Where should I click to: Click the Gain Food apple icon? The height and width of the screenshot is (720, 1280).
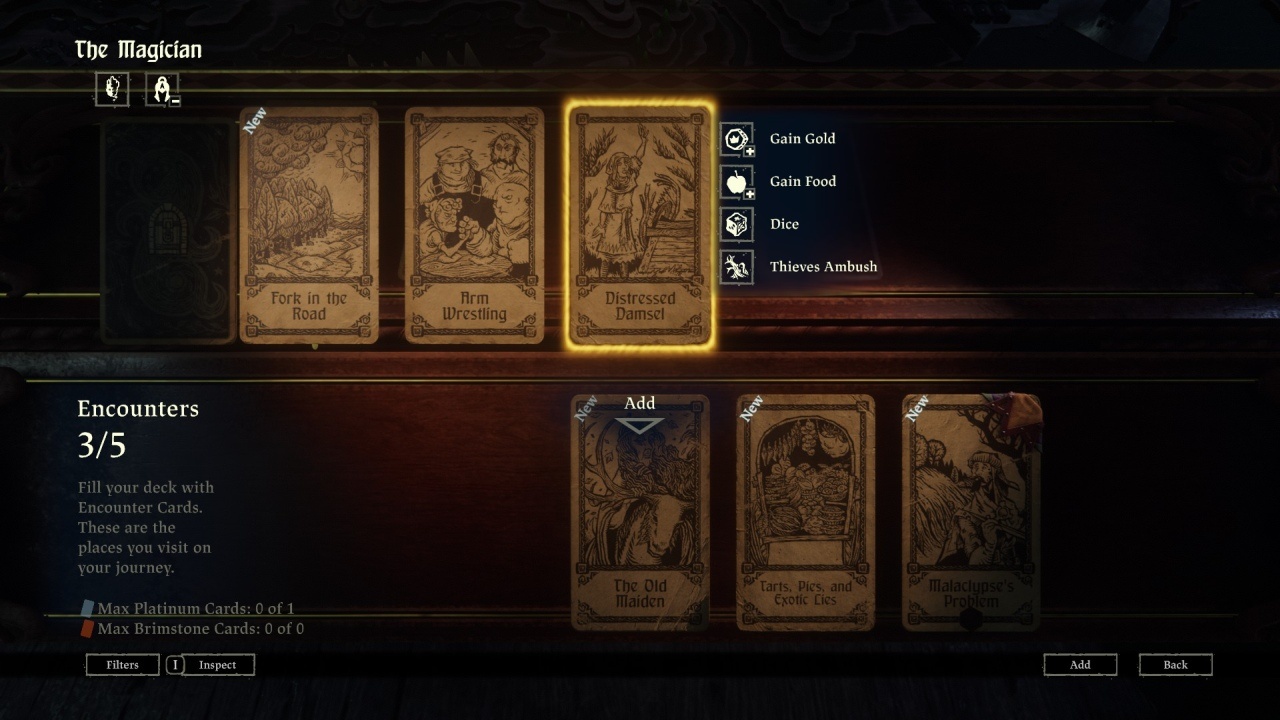coord(737,182)
